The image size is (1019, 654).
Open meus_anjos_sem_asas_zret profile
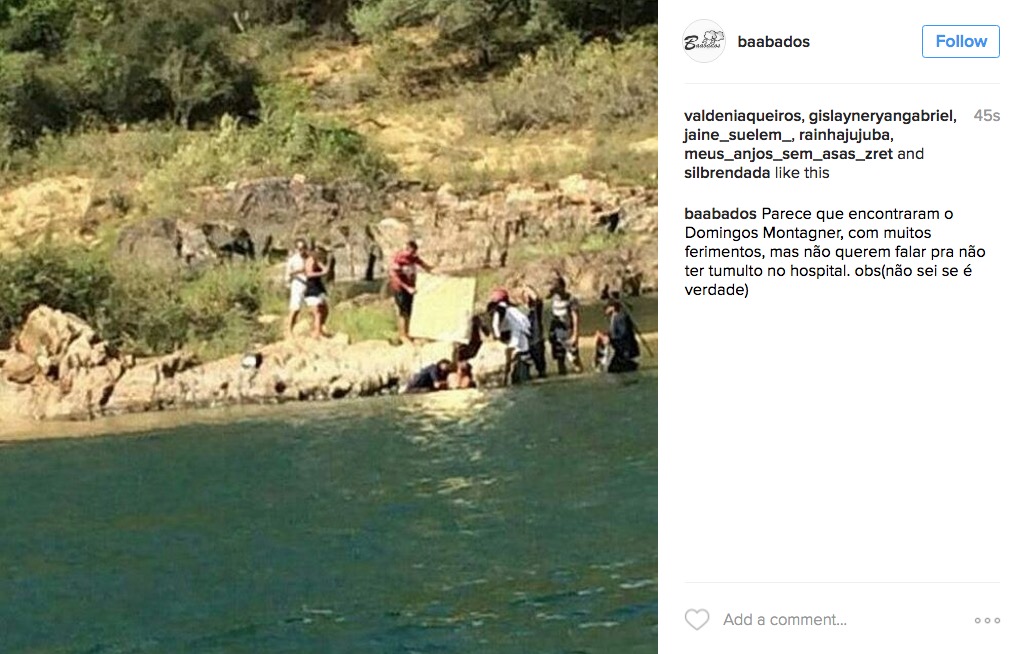(x=788, y=154)
